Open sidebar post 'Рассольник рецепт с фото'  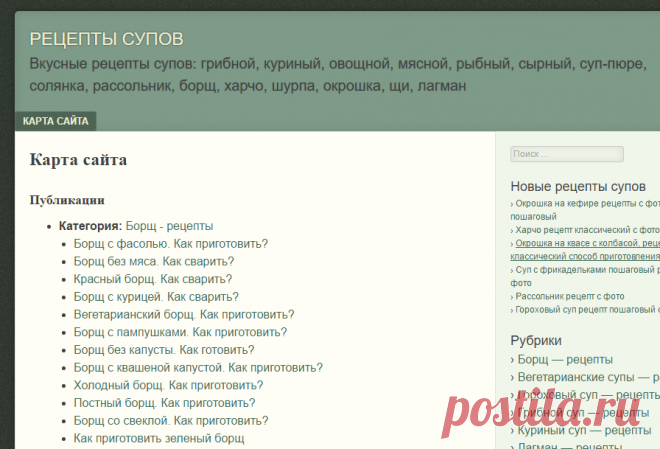(570, 297)
